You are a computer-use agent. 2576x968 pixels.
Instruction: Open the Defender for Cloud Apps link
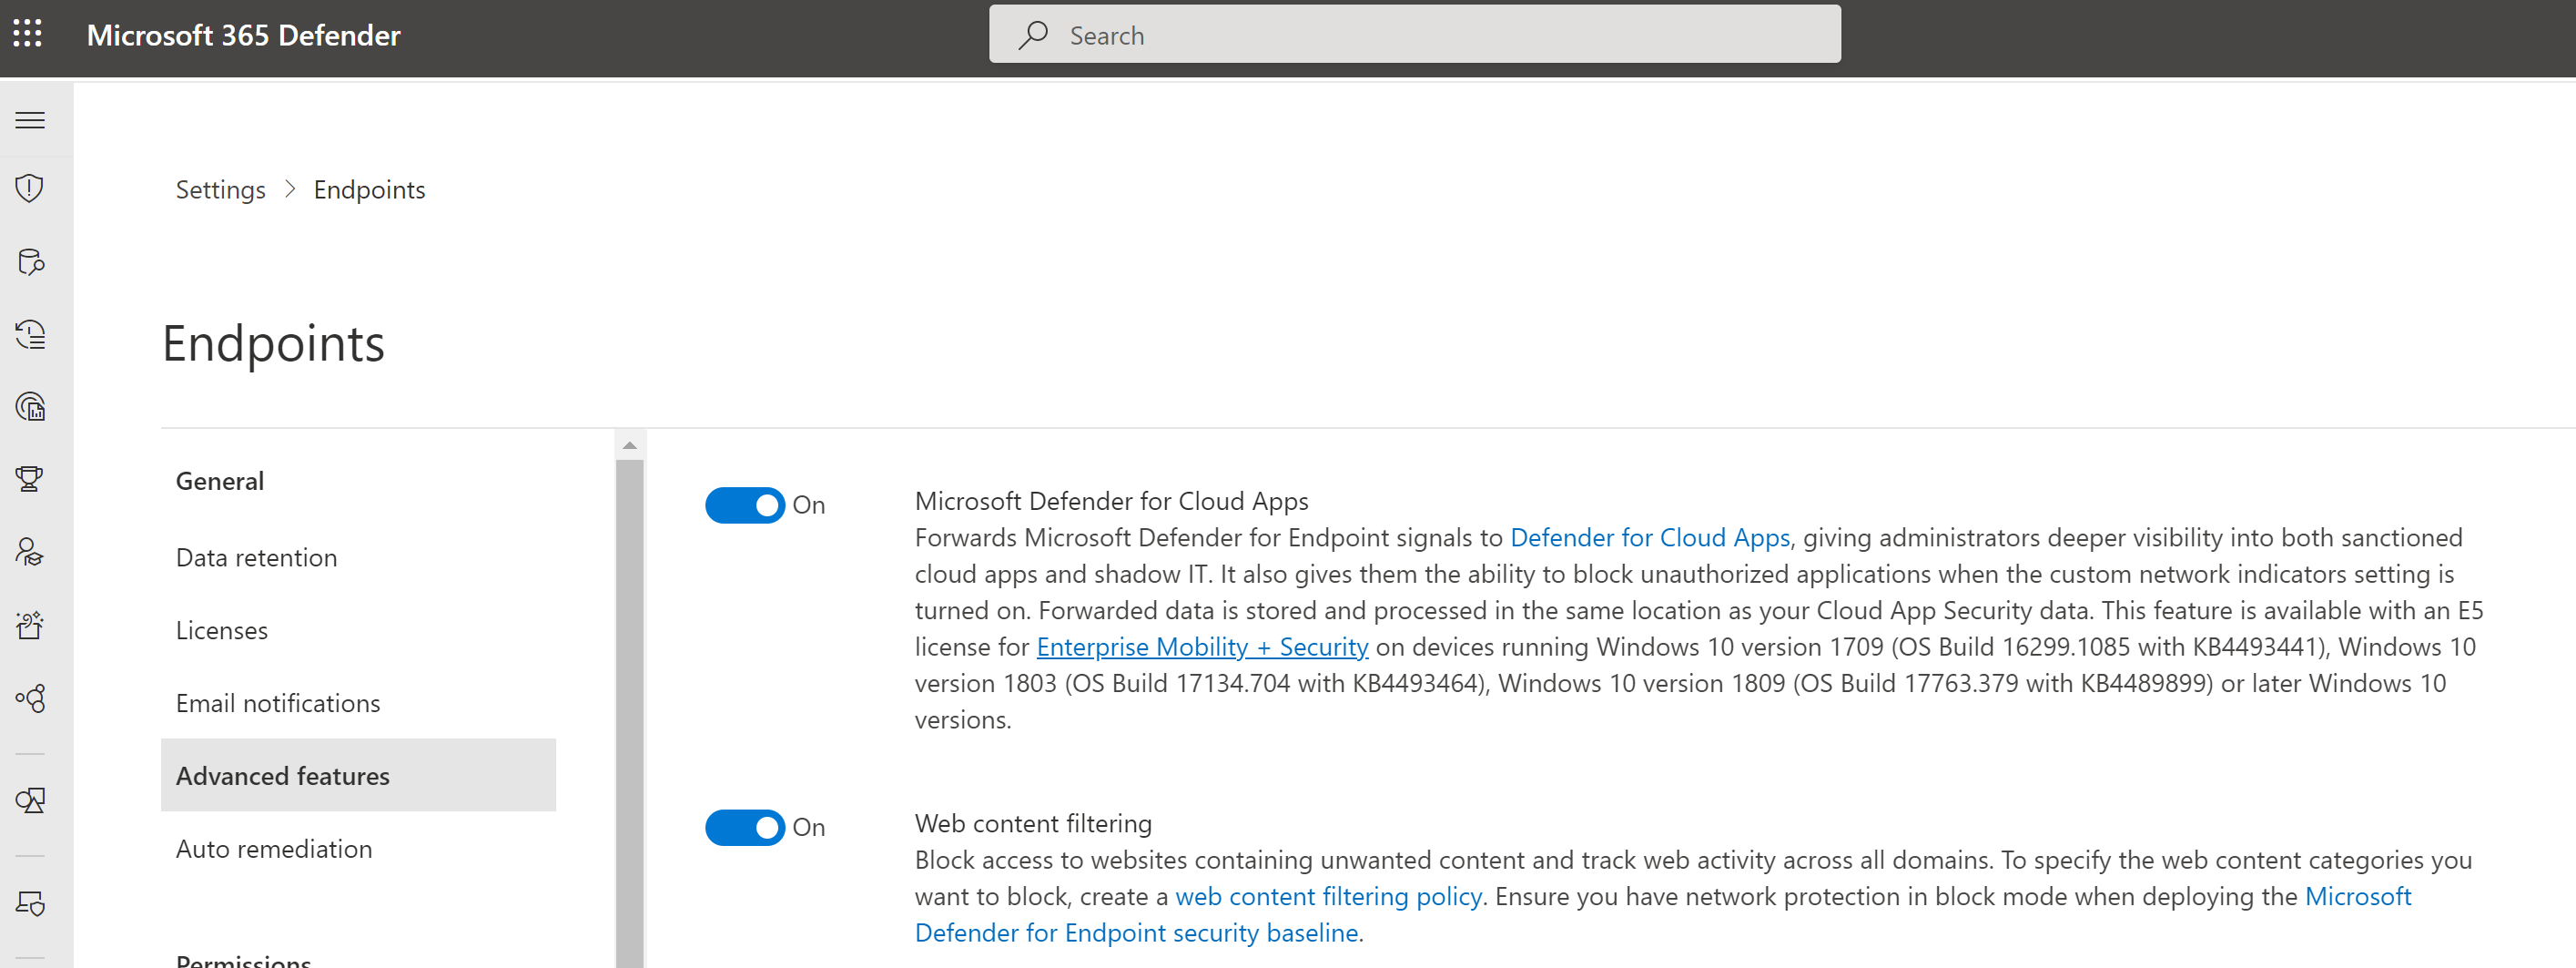1650,538
